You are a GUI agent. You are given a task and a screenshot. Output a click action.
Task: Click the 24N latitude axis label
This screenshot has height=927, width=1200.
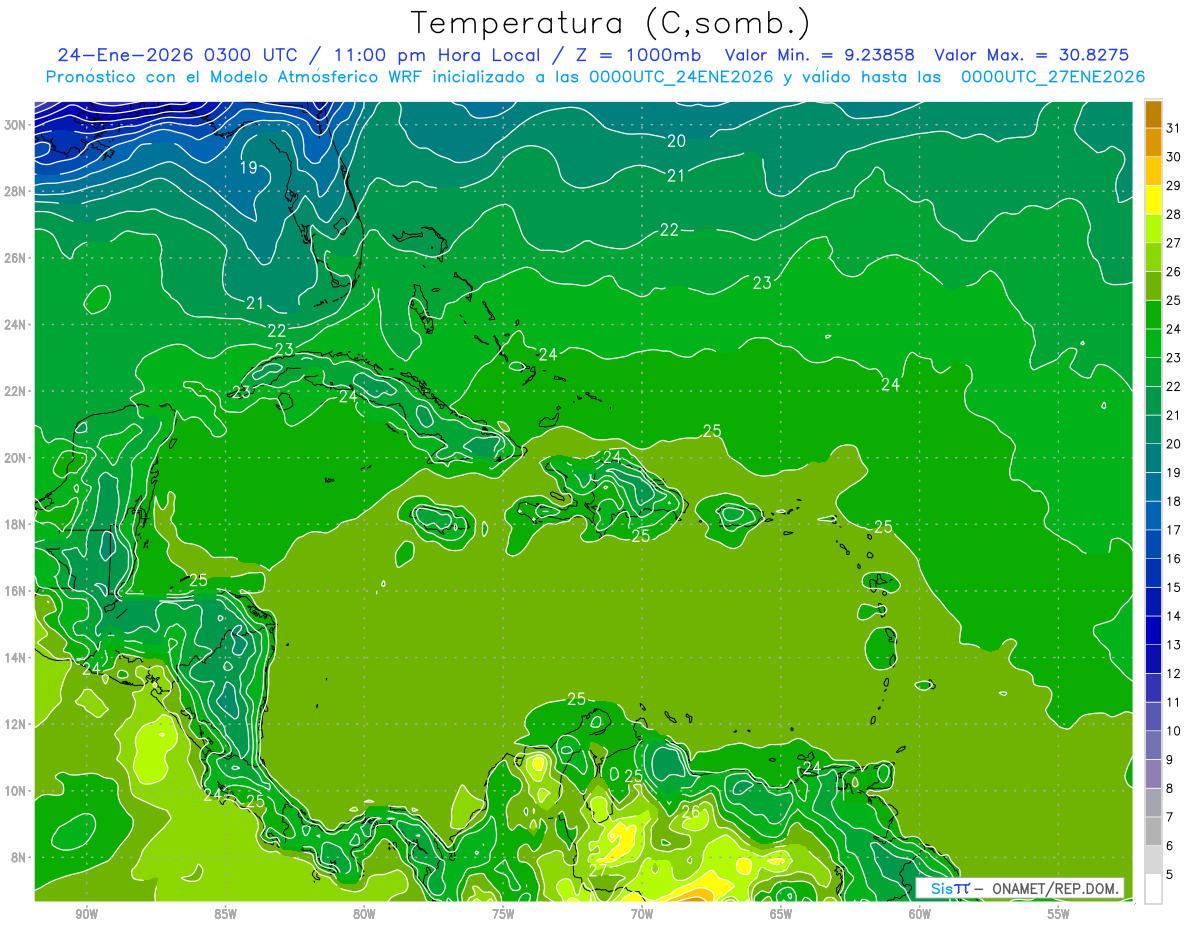(14, 324)
